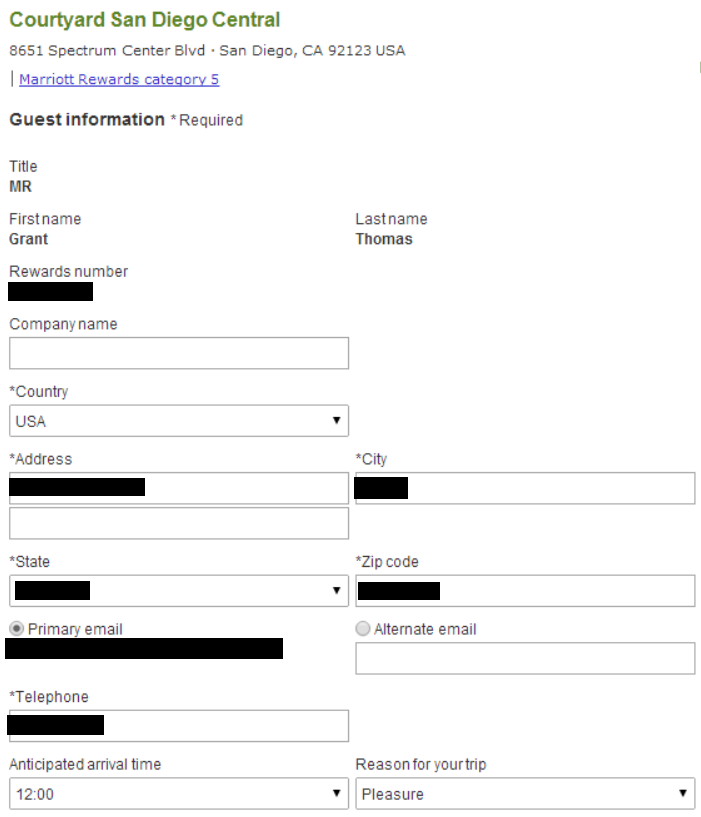Click the redacted Rewards number value
The height and width of the screenshot is (817, 701).
(51, 291)
